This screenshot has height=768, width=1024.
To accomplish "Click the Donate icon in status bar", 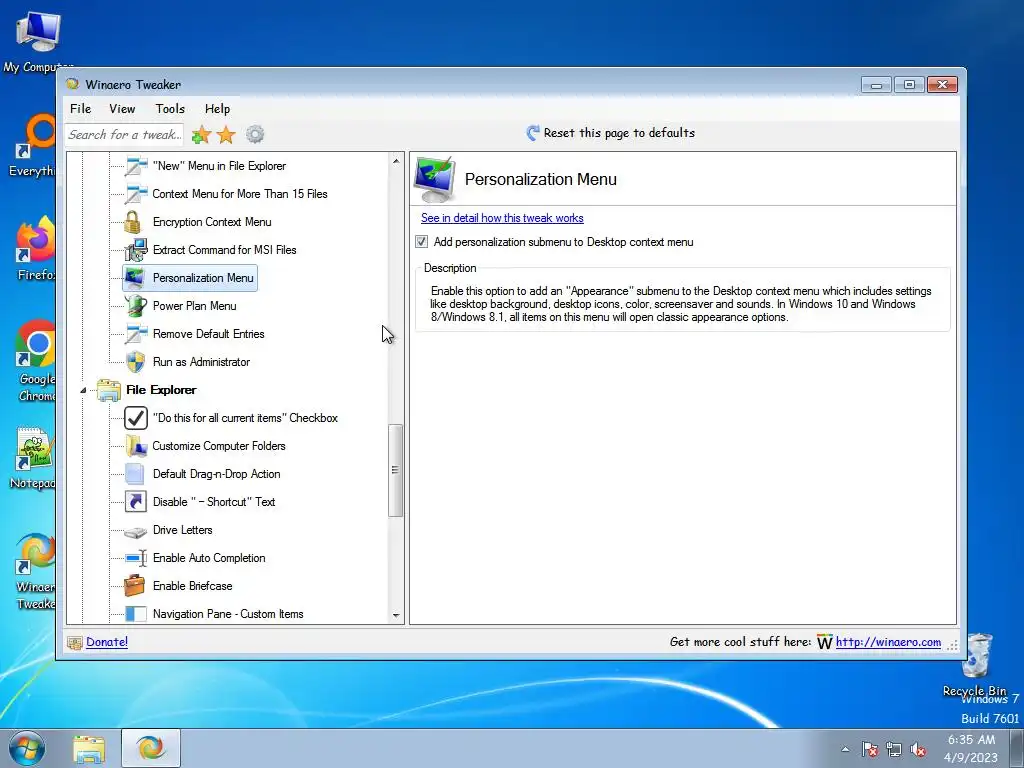I will [75, 643].
